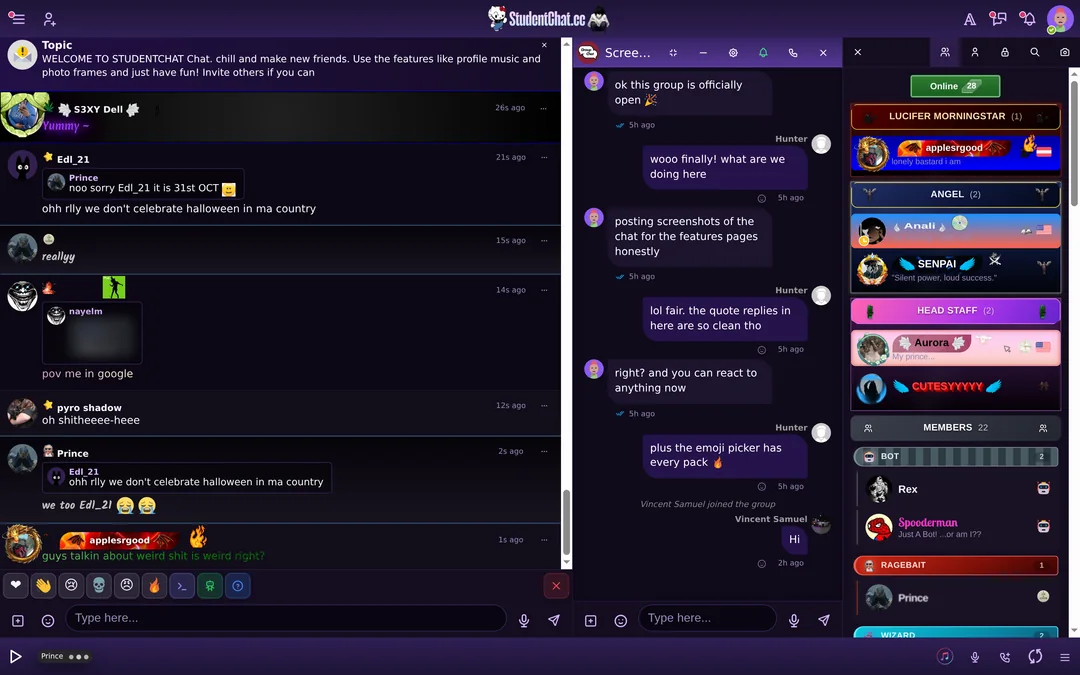Collapse the MEMBERS 22 section header

pyautogui.click(x=955, y=428)
